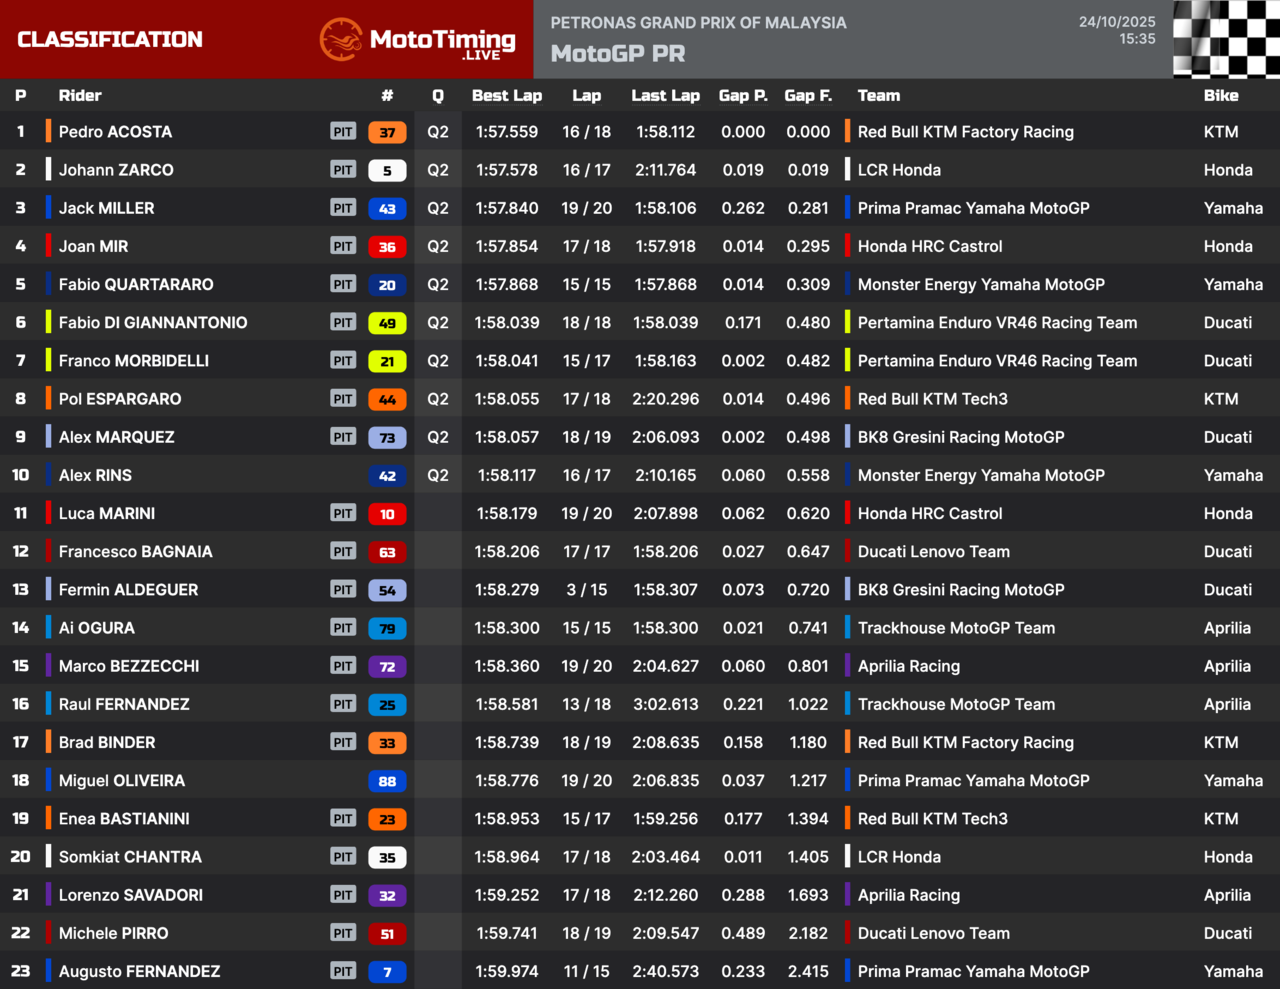The image size is (1280, 989).
Task: Sort by Rider column header
Action: (x=80, y=96)
